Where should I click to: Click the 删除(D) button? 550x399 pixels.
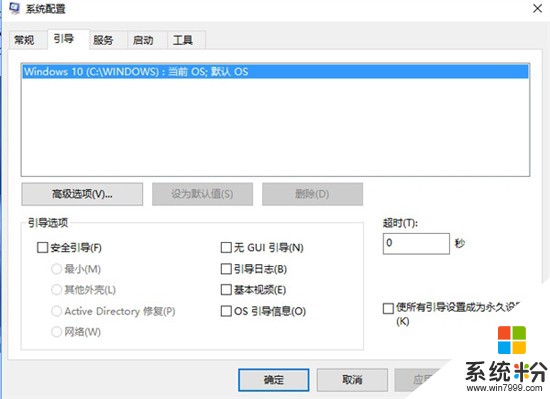(312, 194)
